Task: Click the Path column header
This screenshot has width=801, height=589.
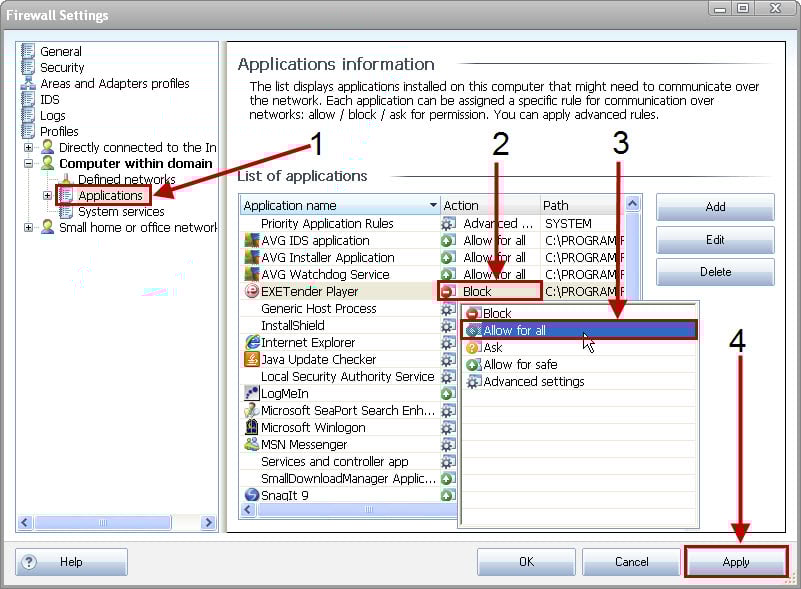Action: click(582, 205)
